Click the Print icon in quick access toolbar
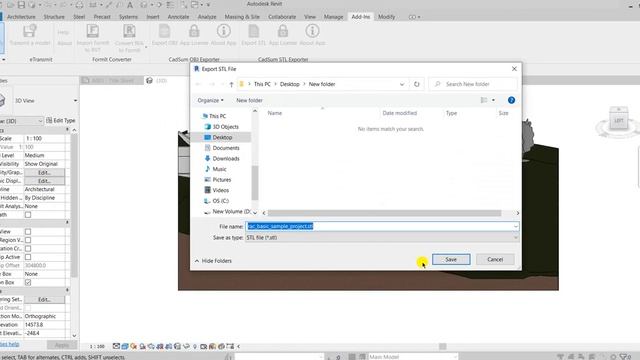Image resolution: width=640 pixels, height=360 pixels. coord(80,5)
